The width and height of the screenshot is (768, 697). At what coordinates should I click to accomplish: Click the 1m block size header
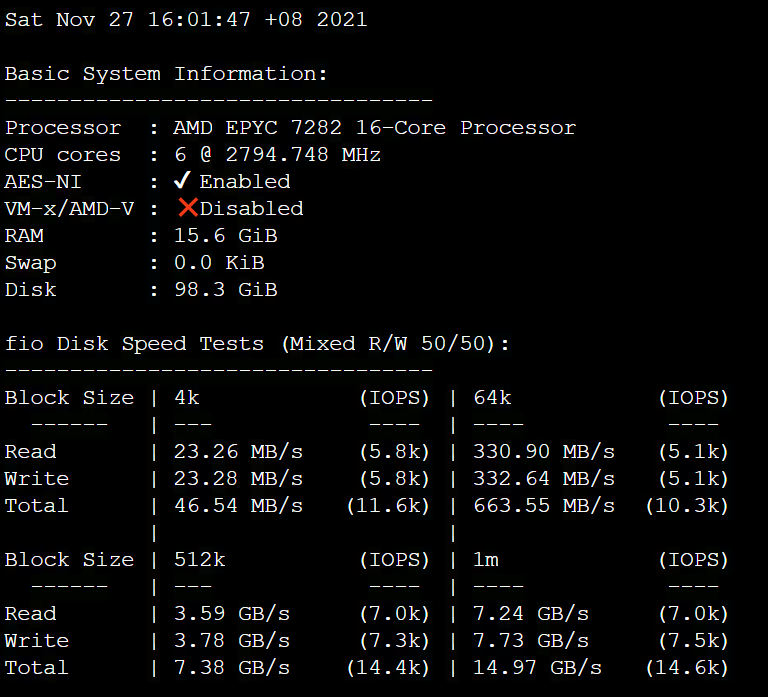[486, 559]
